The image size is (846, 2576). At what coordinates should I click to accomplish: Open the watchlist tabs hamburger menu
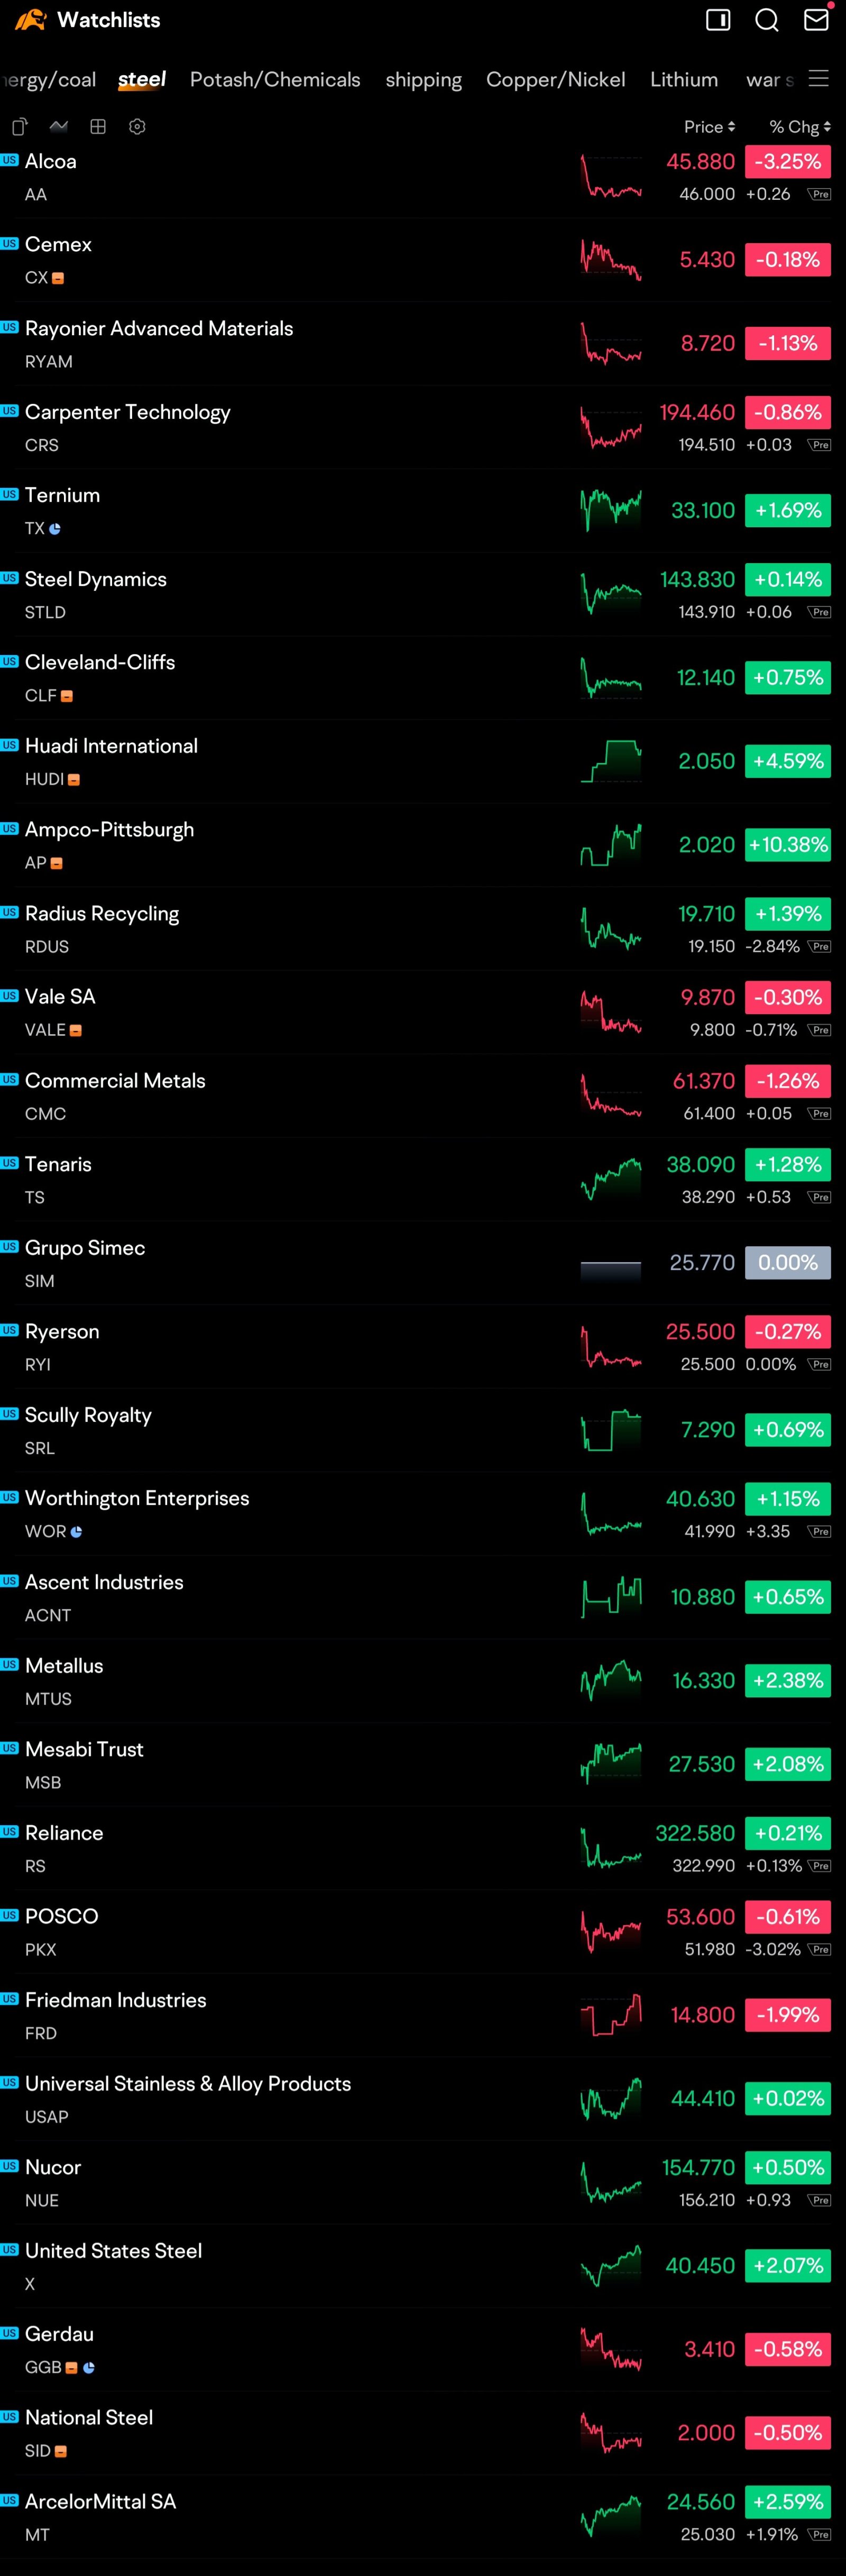point(819,78)
